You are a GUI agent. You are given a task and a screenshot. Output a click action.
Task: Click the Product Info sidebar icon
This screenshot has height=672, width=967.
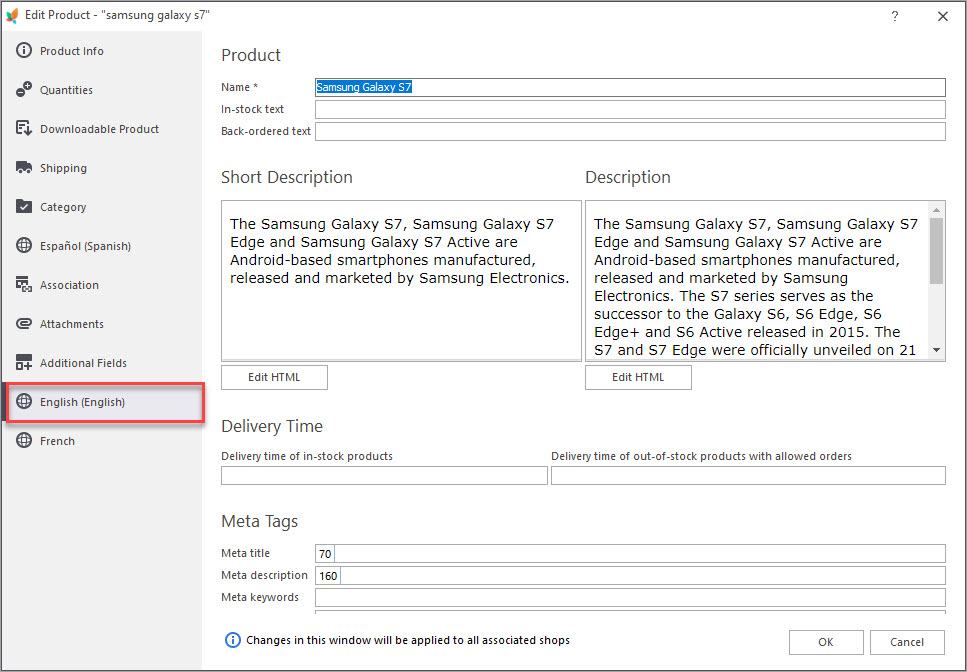tap(23, 51)
